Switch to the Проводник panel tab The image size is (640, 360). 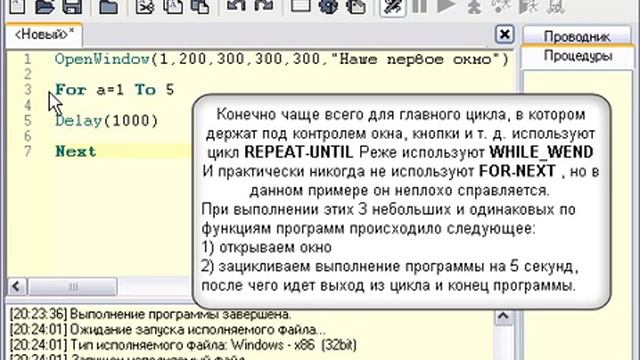point(577,36)
